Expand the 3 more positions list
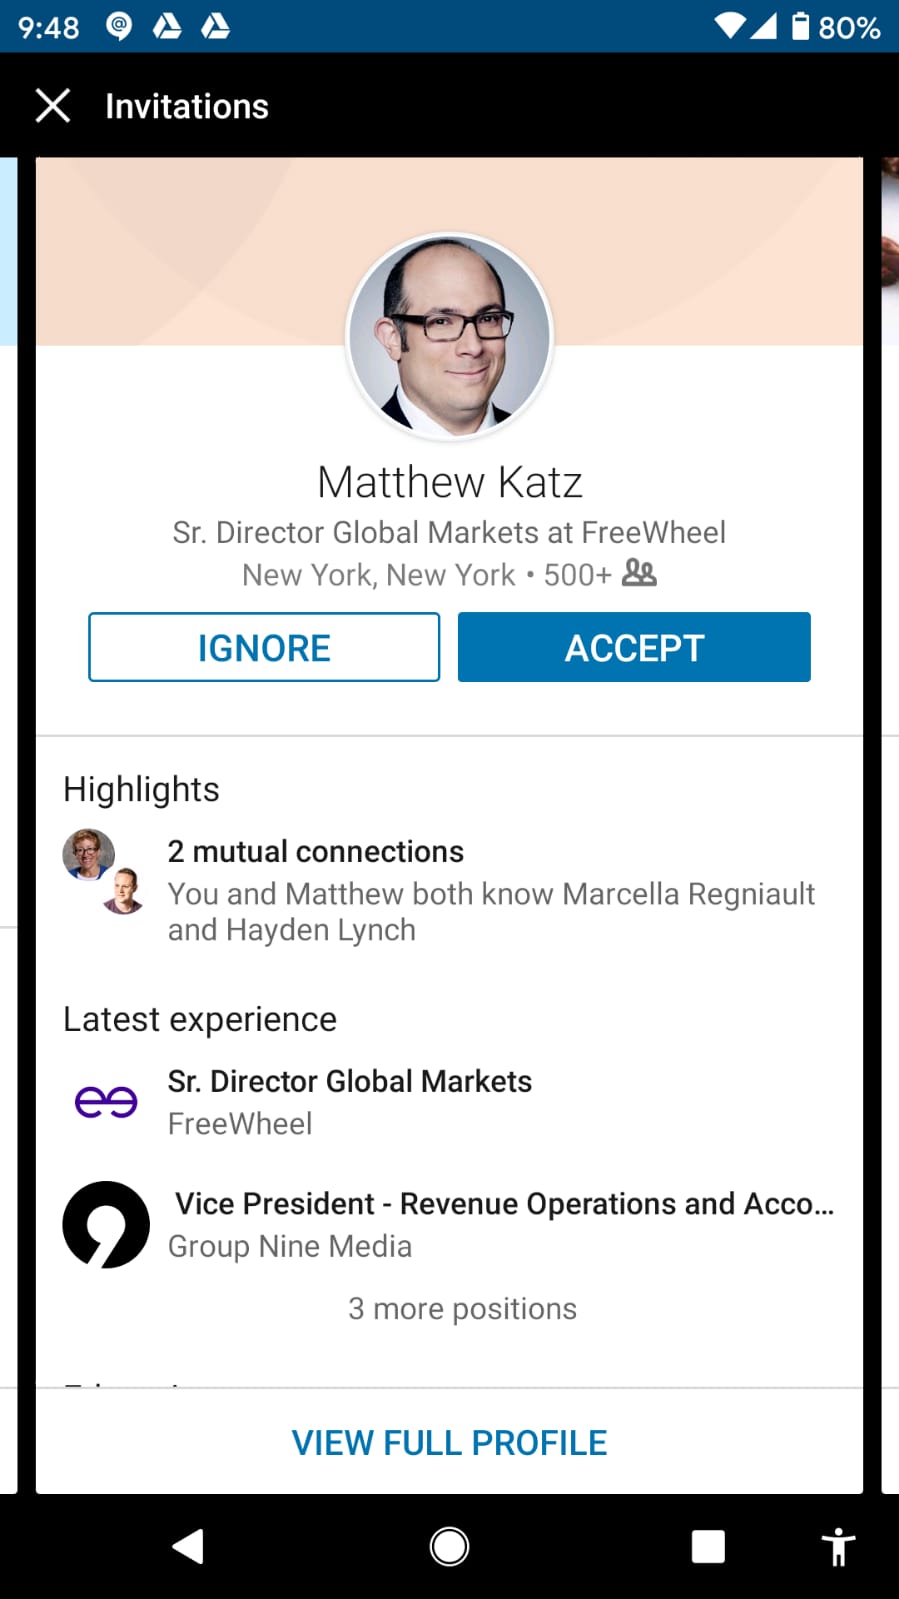Screen dimensions: 899x1599 point(462,1309)
